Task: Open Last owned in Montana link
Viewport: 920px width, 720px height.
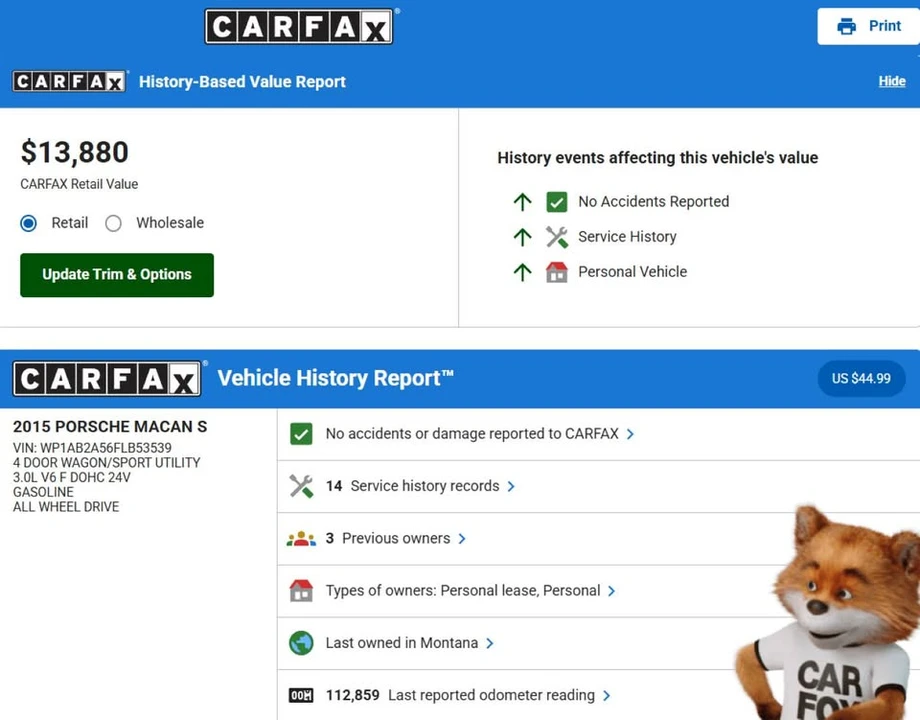Action: pyautogui.click(x=402, y=643)
